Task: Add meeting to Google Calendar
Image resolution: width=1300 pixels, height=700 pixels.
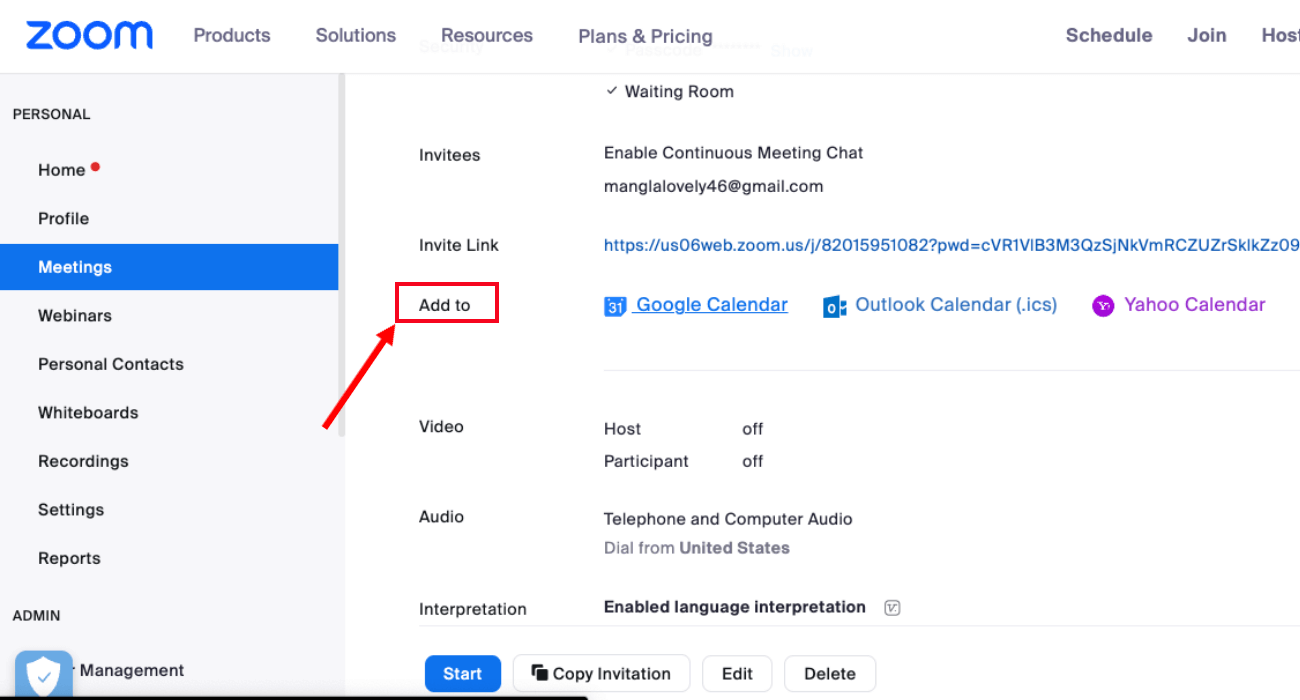Action: click(712, 305)
